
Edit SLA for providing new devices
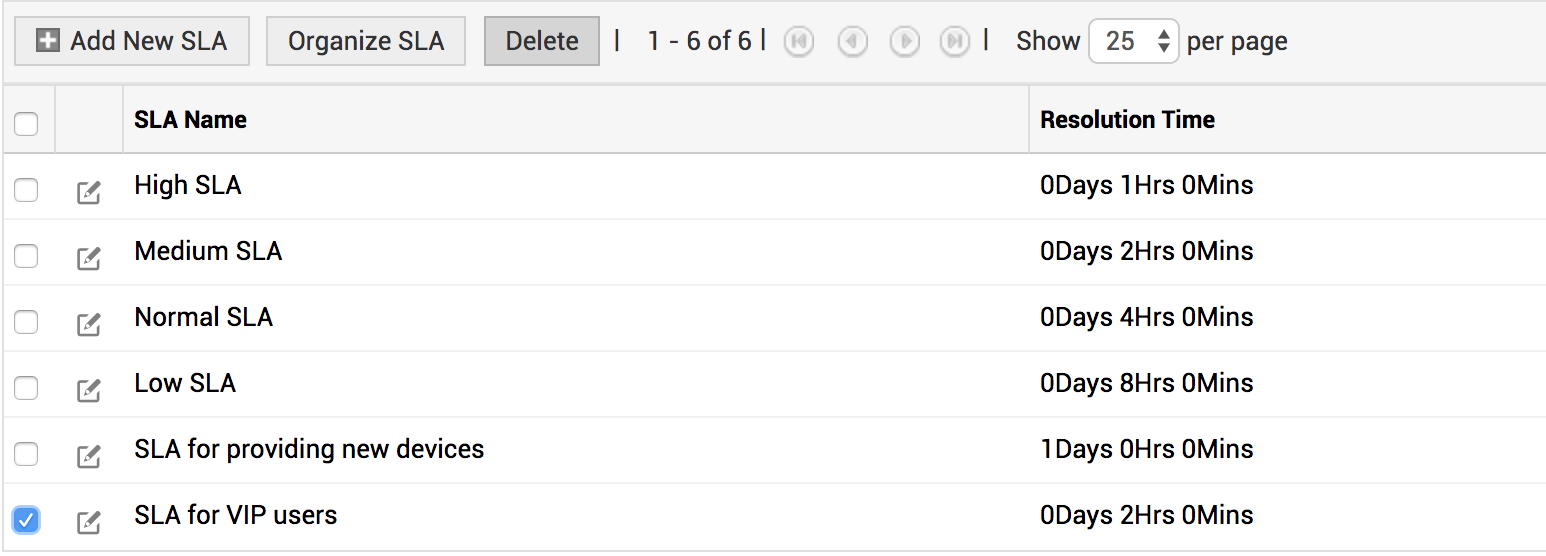tap(89, 456)
